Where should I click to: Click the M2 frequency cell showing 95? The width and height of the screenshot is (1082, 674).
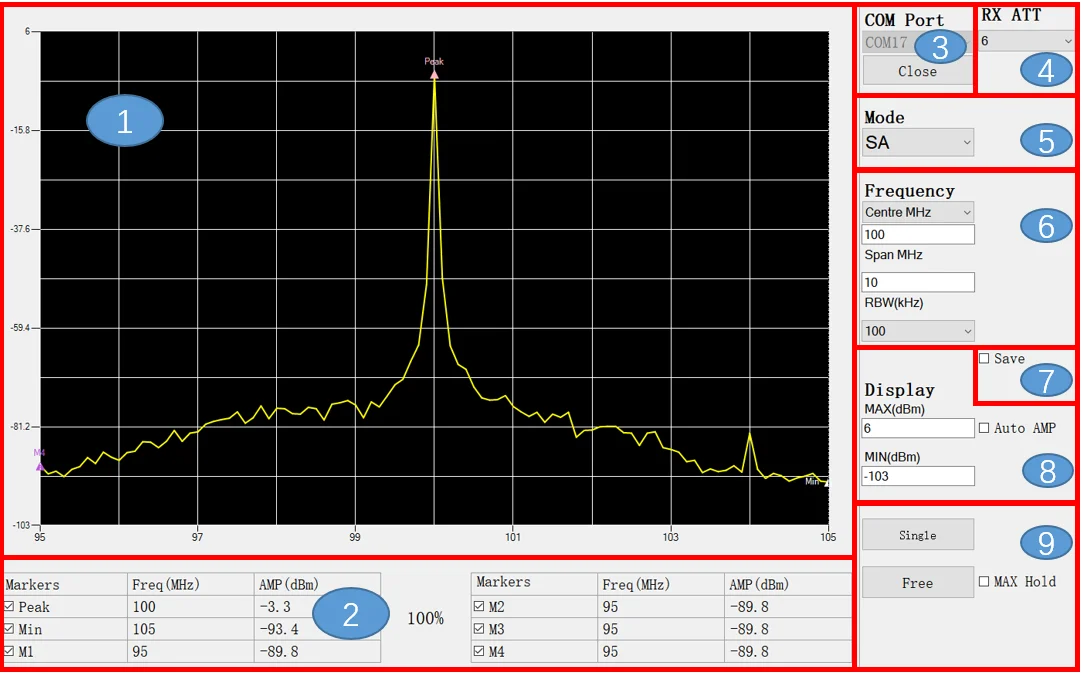pyautogui.click(x=661, y=607)
